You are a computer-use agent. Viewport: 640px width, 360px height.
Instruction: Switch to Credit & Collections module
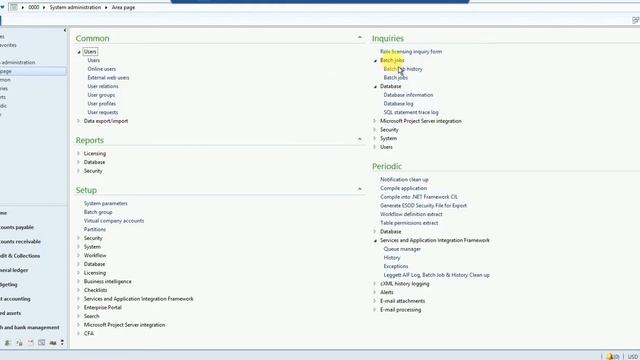click(20, 256)
